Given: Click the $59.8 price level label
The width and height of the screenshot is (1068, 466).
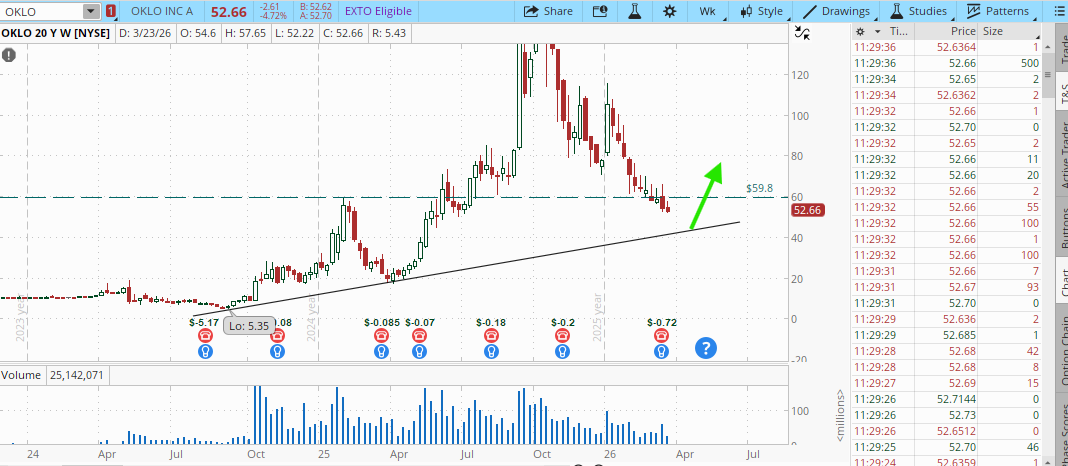Looking at the screenshot, I should 759,188.
